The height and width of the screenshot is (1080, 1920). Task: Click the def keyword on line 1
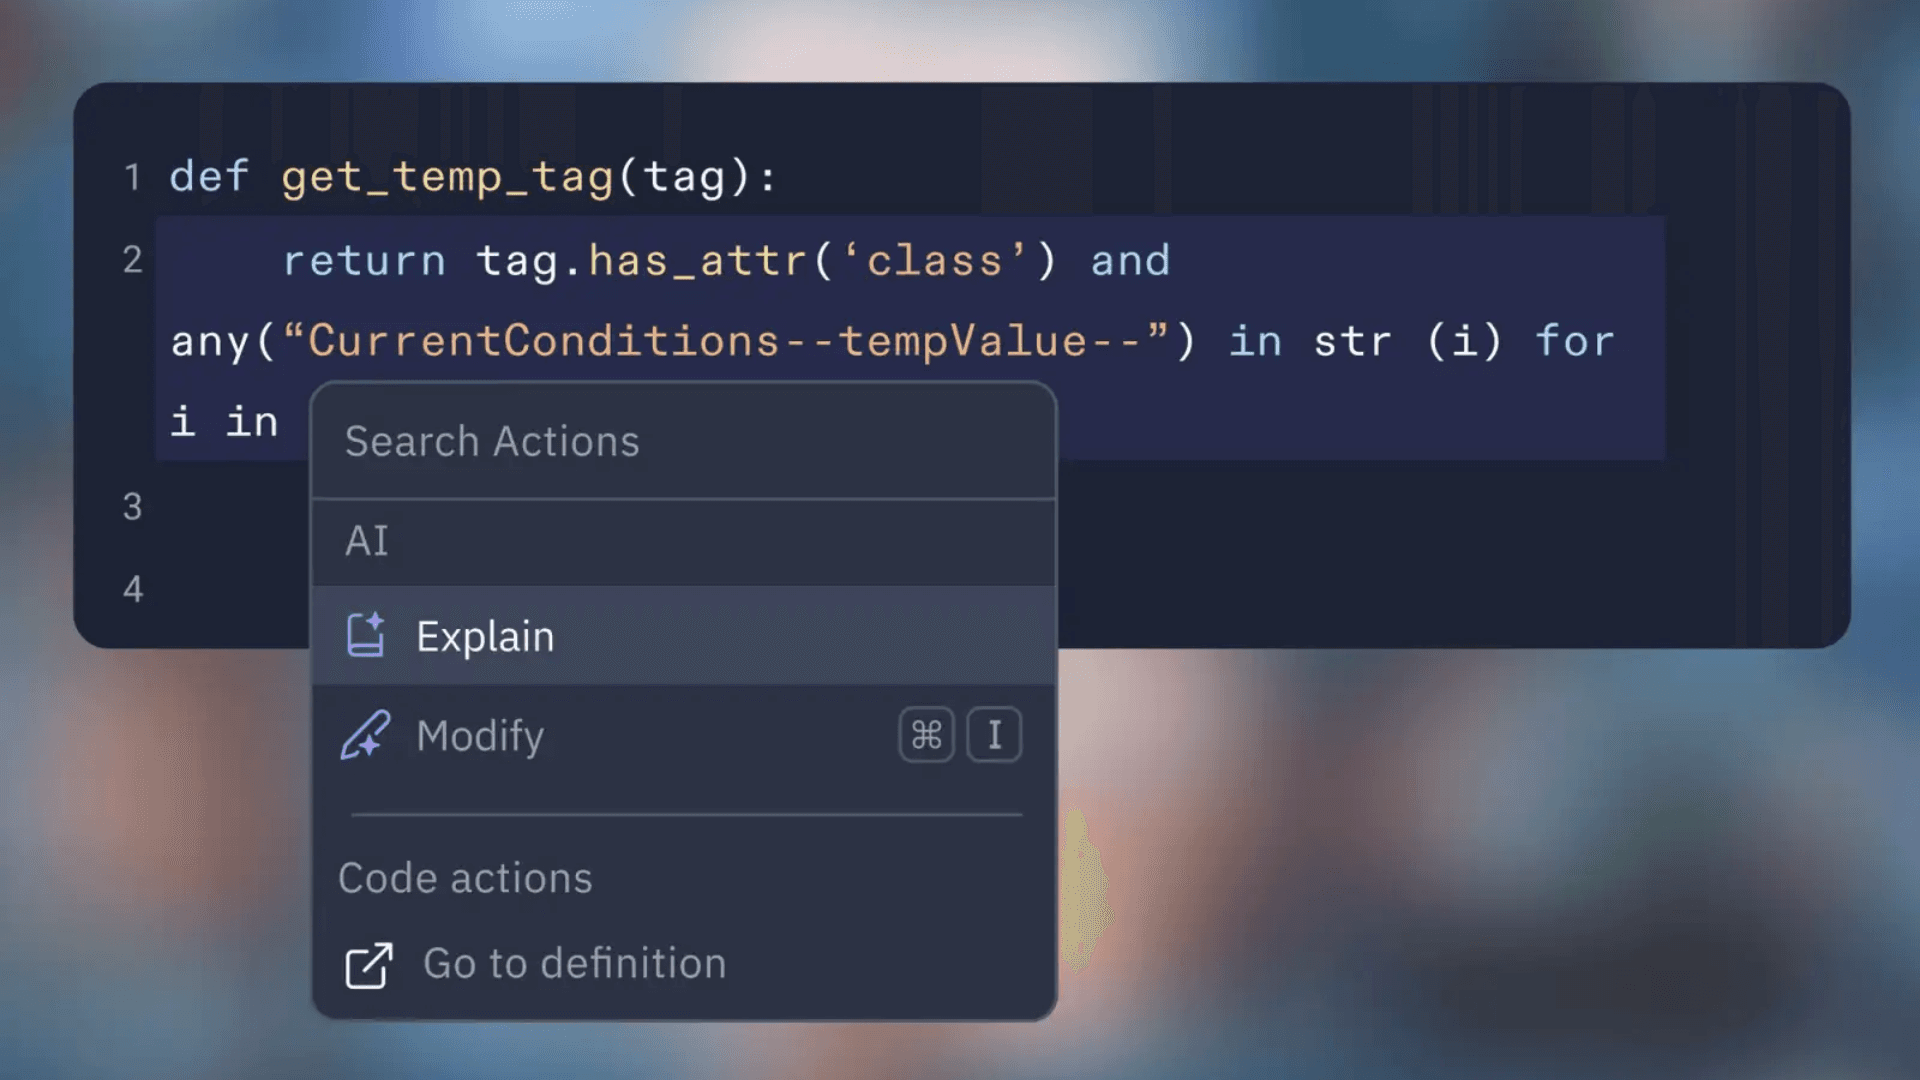[x=209, y=176]
